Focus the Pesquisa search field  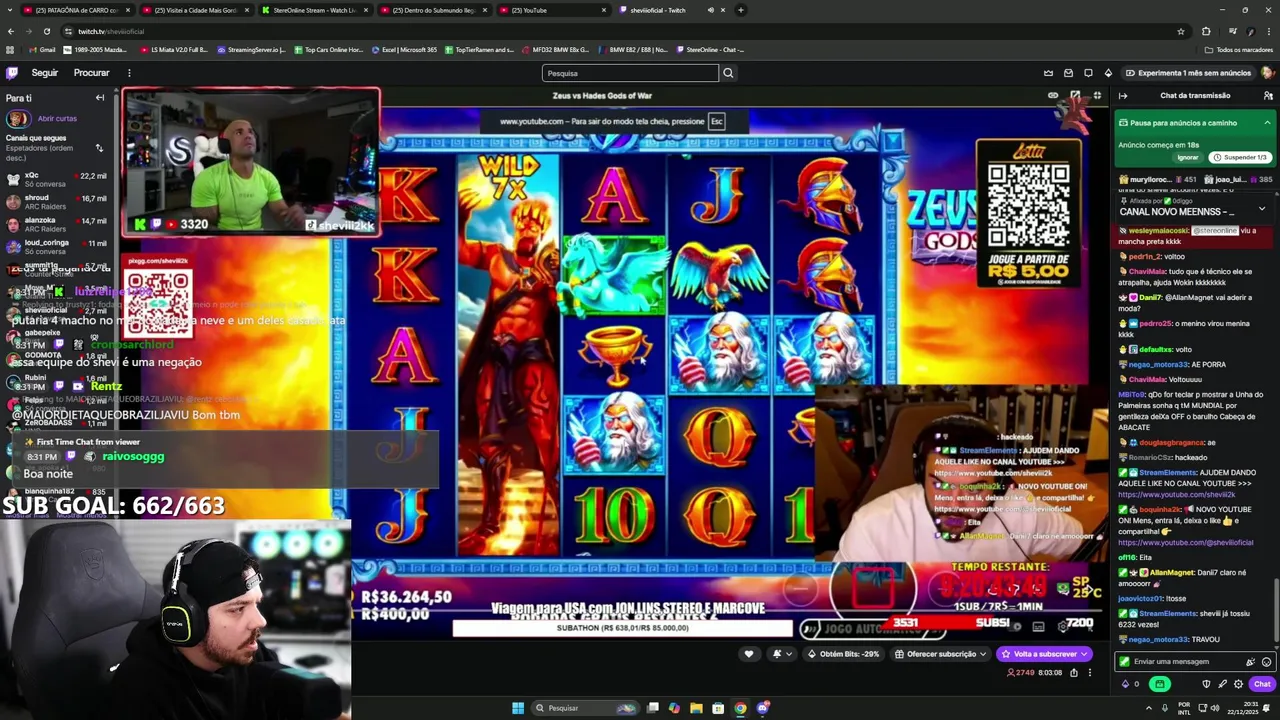630,73
